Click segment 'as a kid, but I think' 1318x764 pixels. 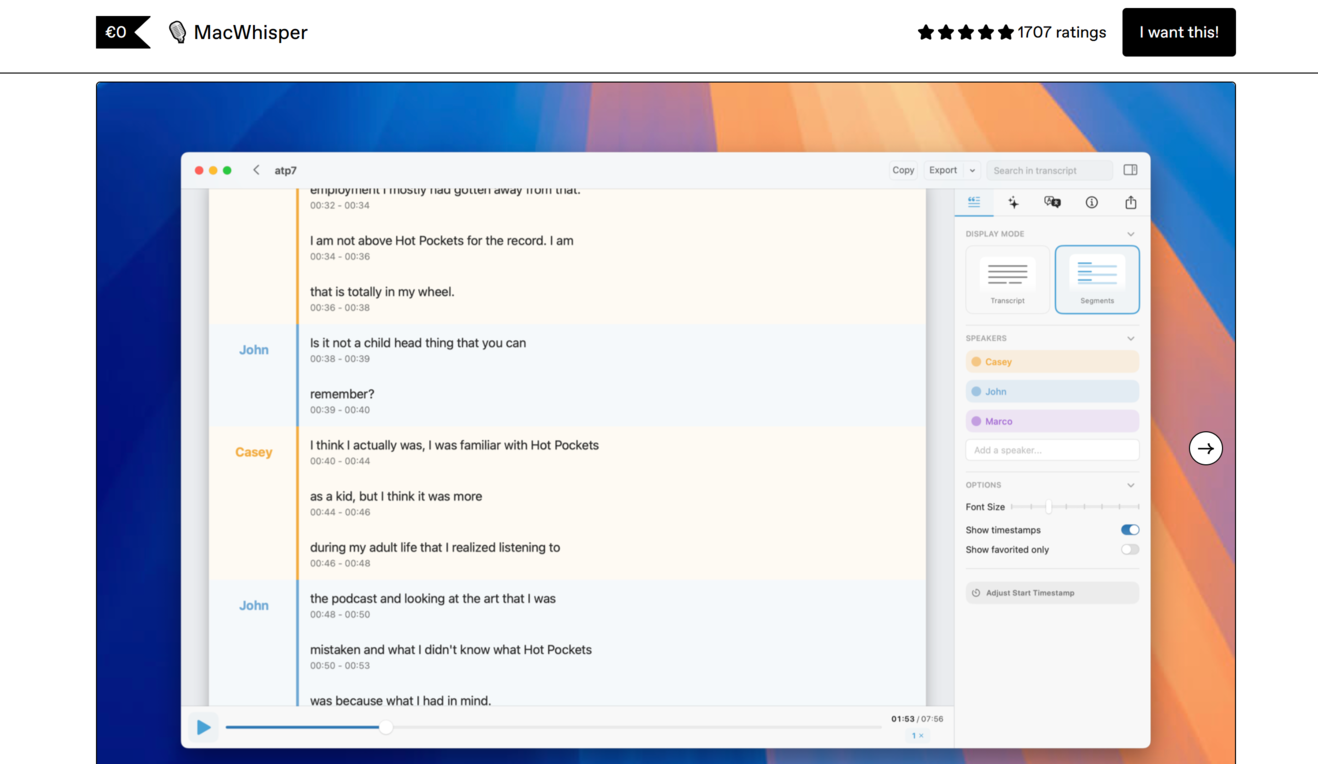(x=395, y=496)
